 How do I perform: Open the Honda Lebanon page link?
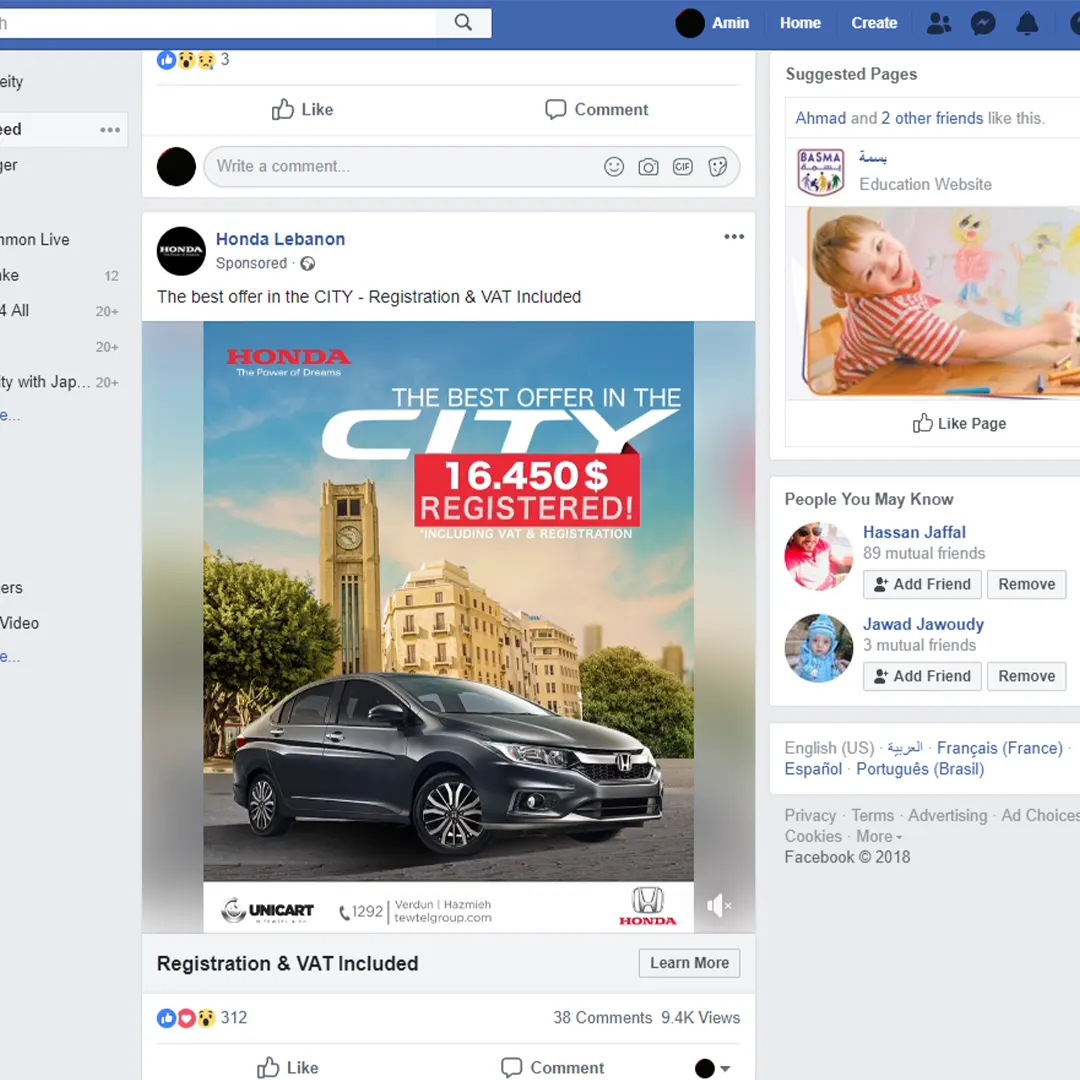click(280, 239)
